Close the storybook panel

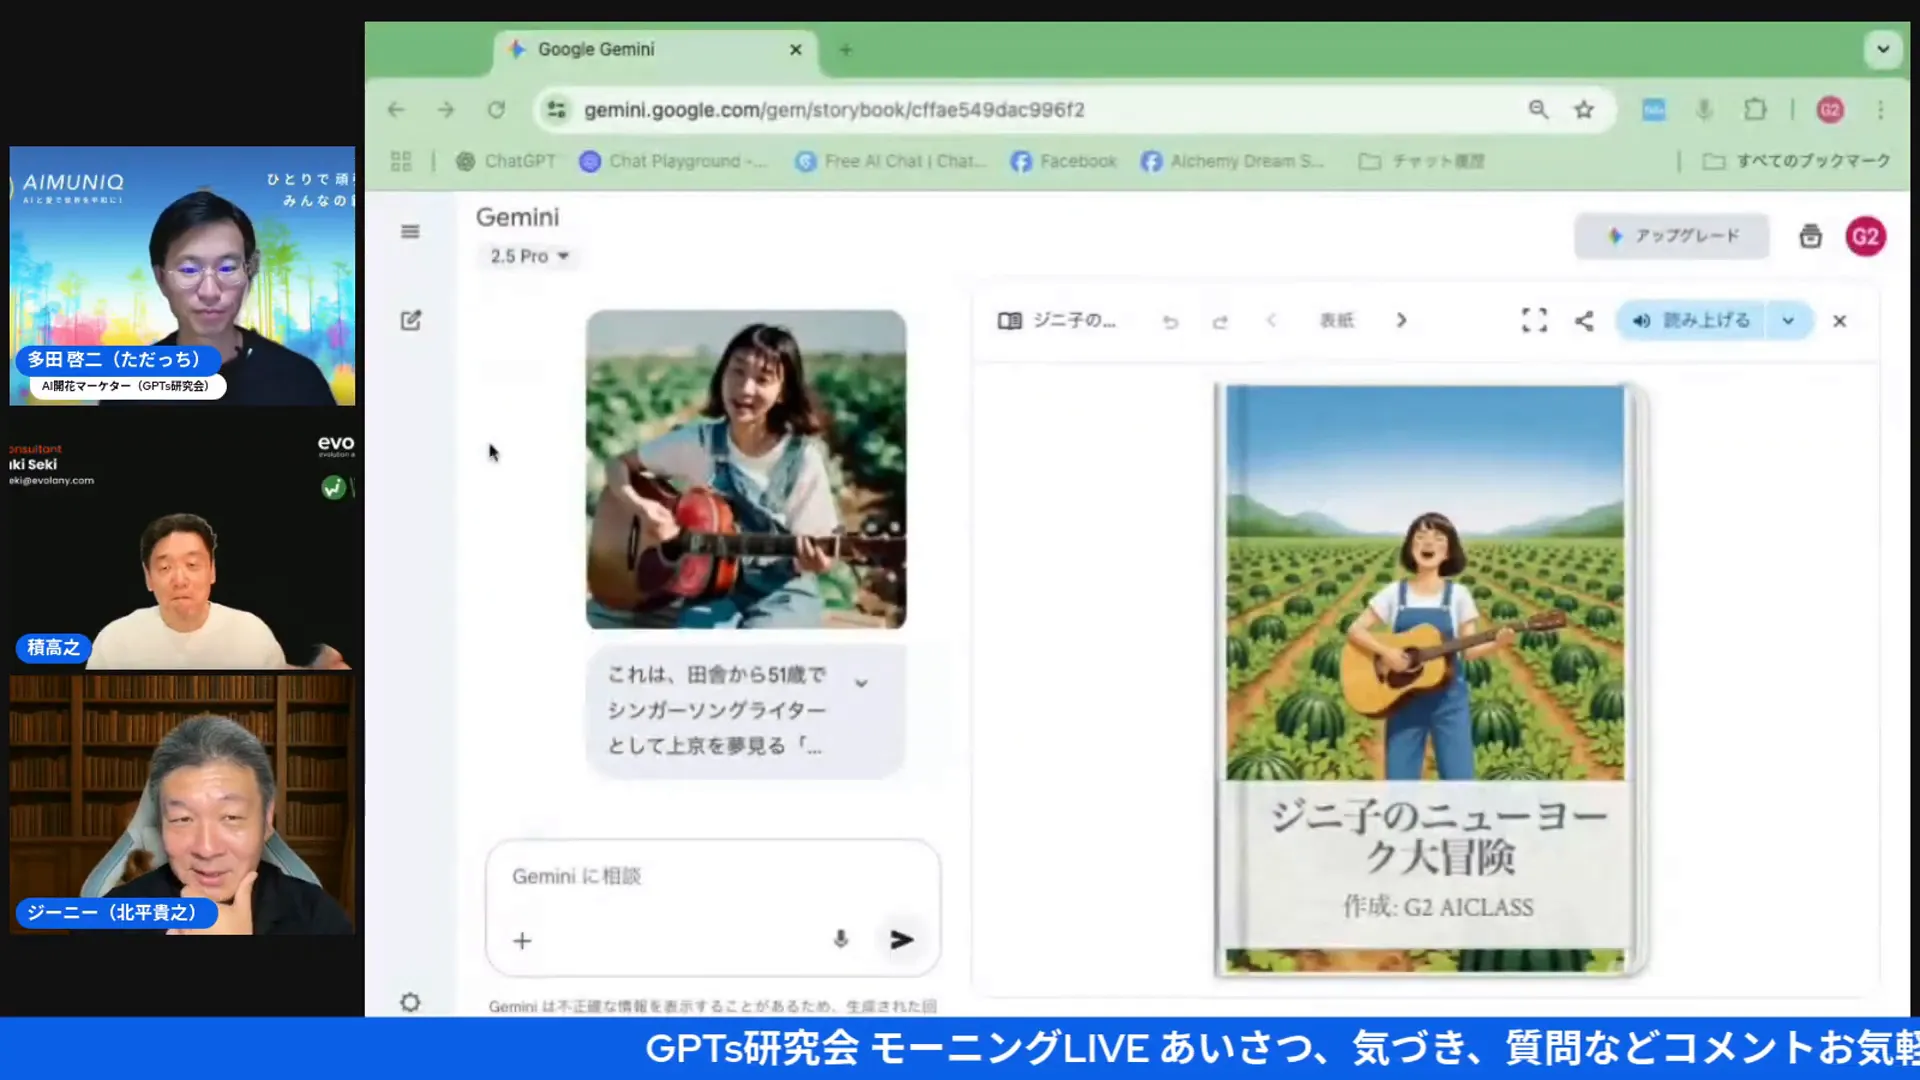[x=1839, y=321]
